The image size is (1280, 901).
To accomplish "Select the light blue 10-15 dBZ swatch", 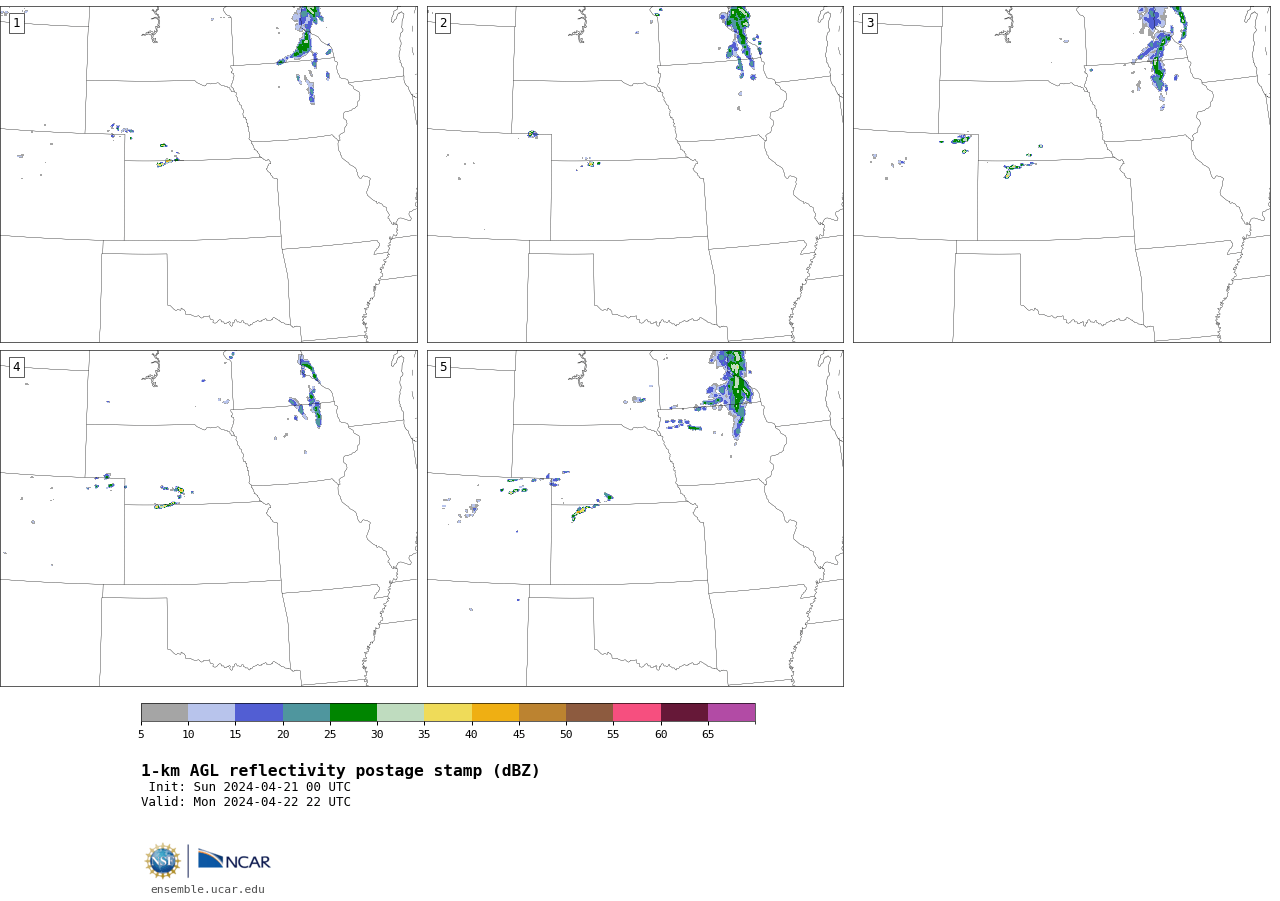I will (x=211, y=712).
